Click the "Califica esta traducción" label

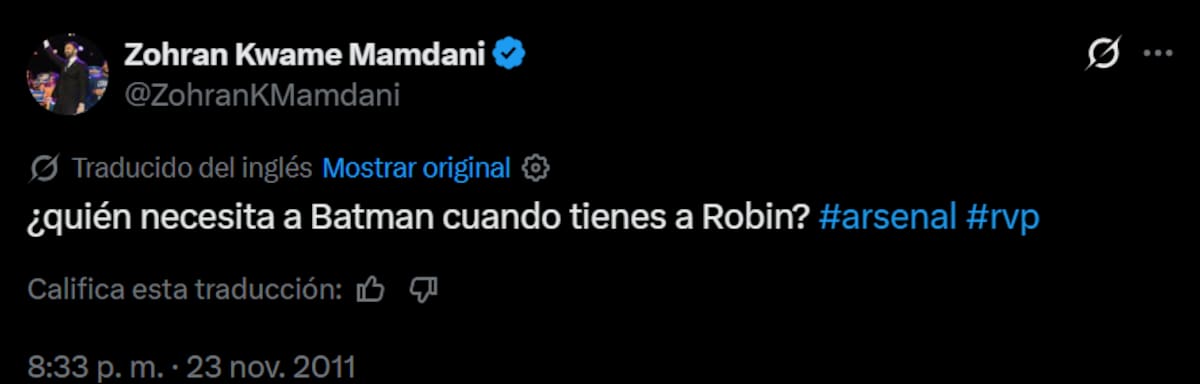[179, 290]
